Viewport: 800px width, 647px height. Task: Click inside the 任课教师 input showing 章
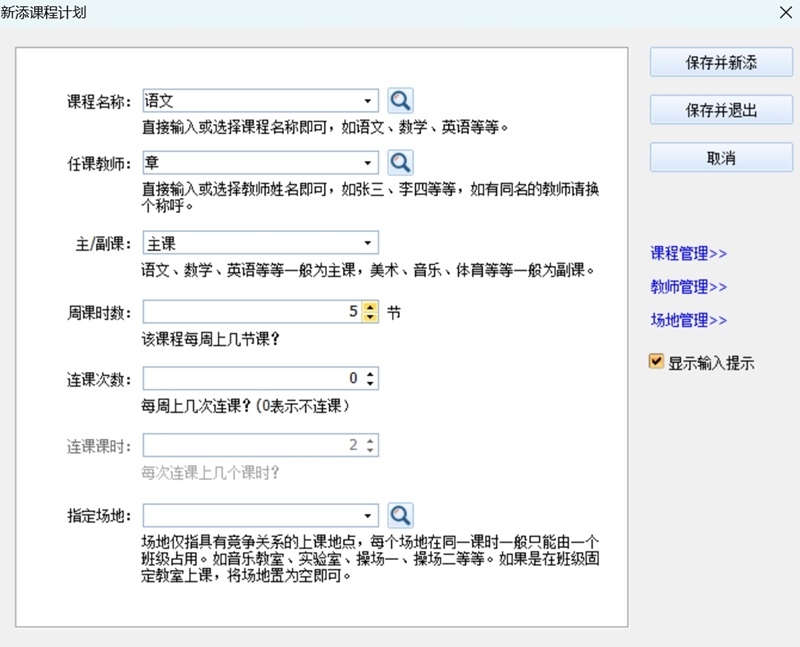[x=250, y=162]
